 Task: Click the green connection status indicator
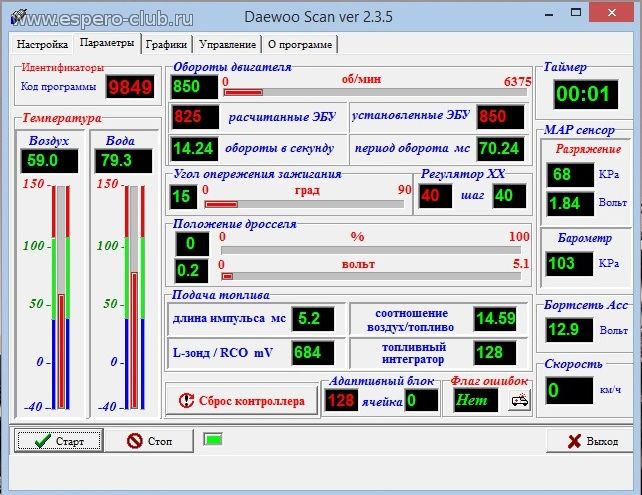tap(213, 440)
